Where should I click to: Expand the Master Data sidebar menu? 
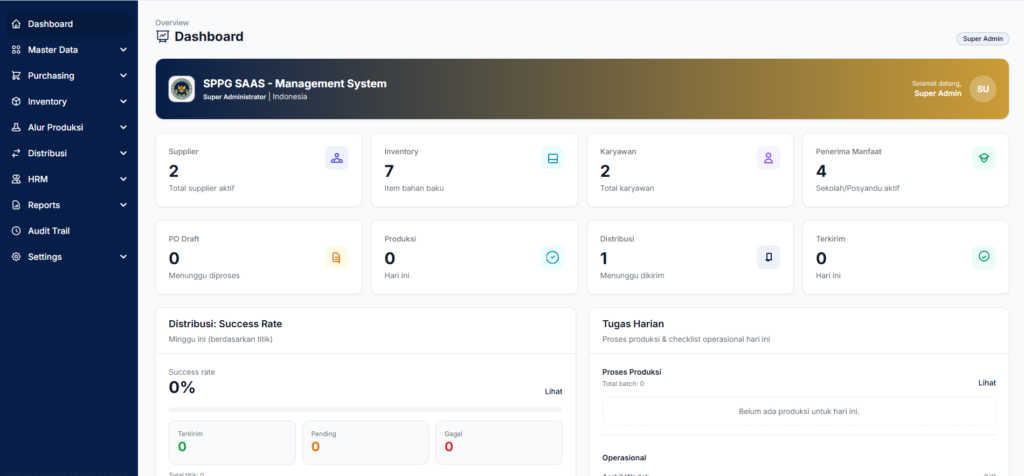(x=69, y=50)
